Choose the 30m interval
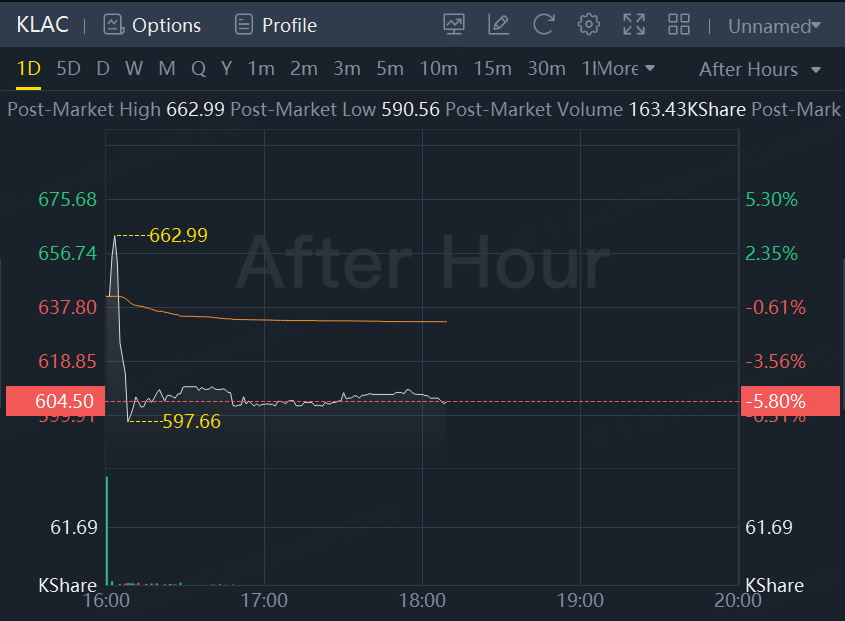845x621 pixels. point(546,69)
